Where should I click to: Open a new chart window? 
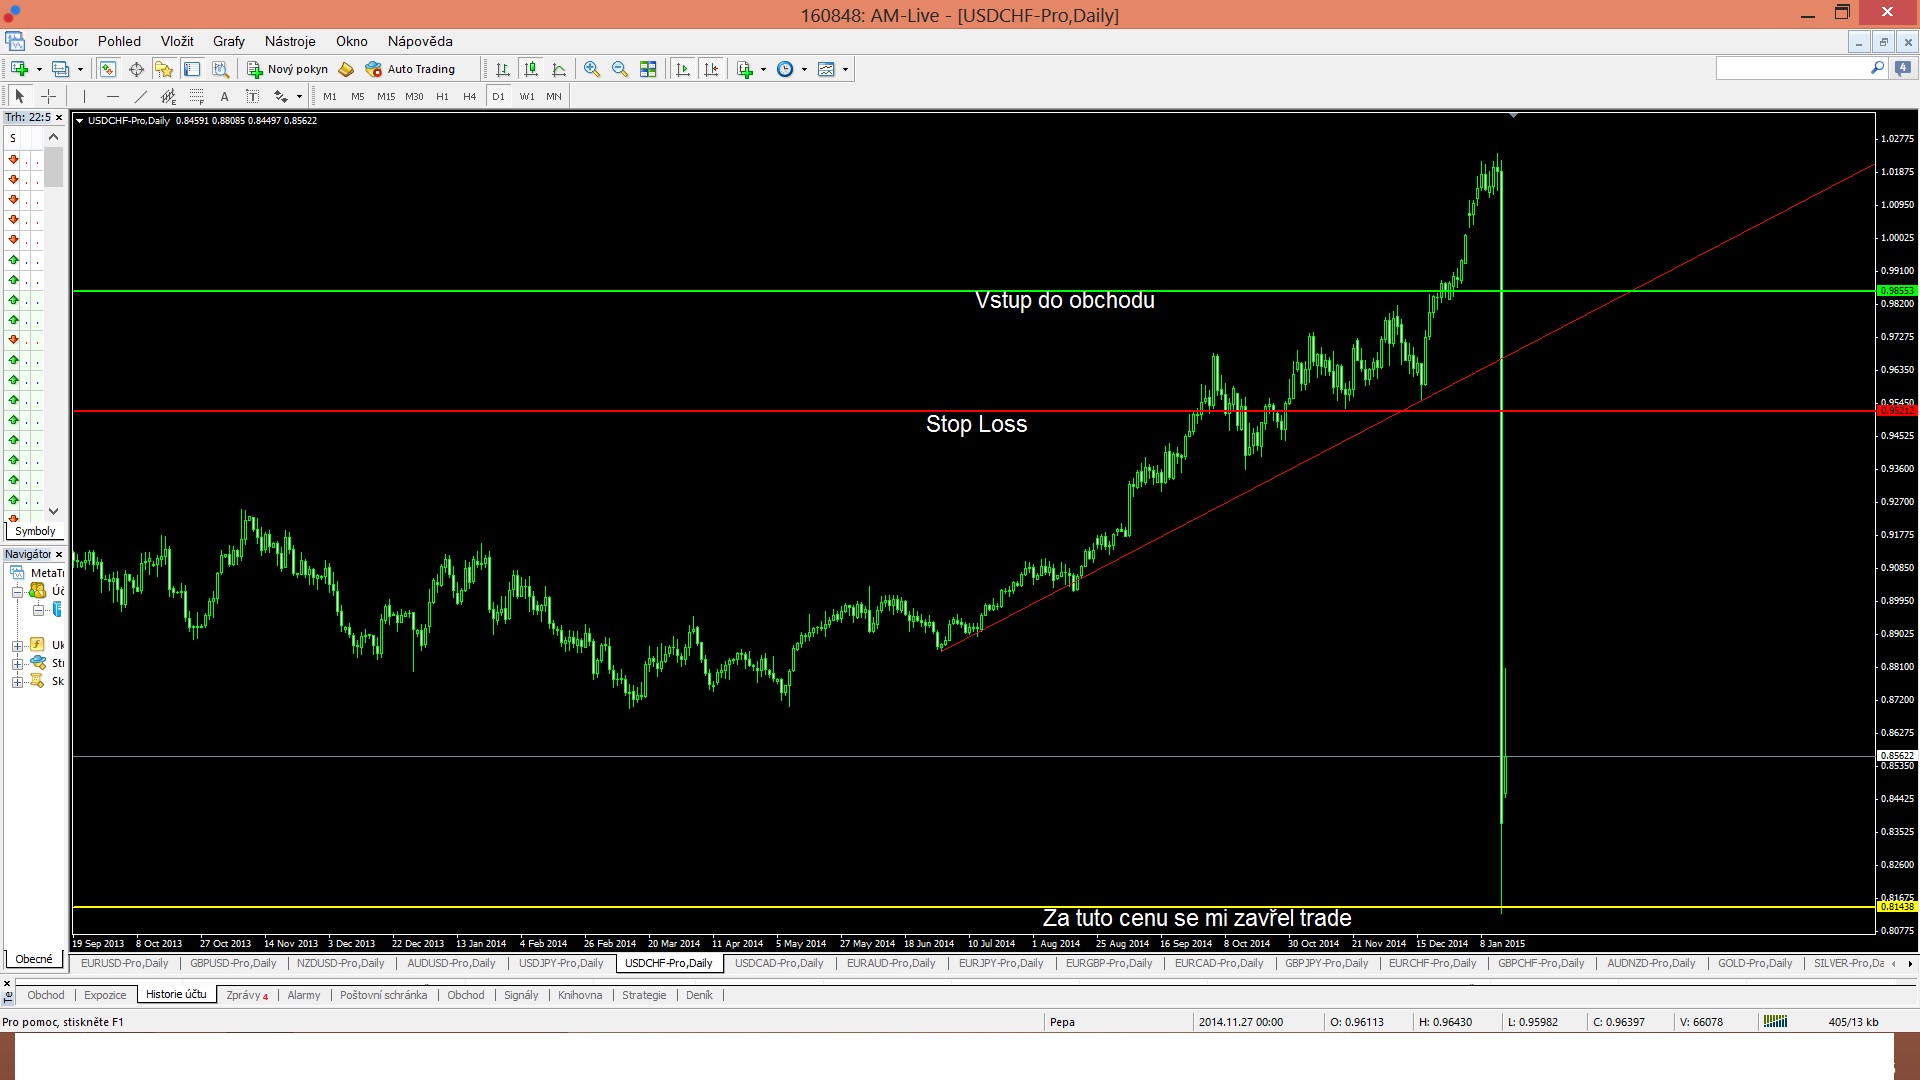[19, 69]
